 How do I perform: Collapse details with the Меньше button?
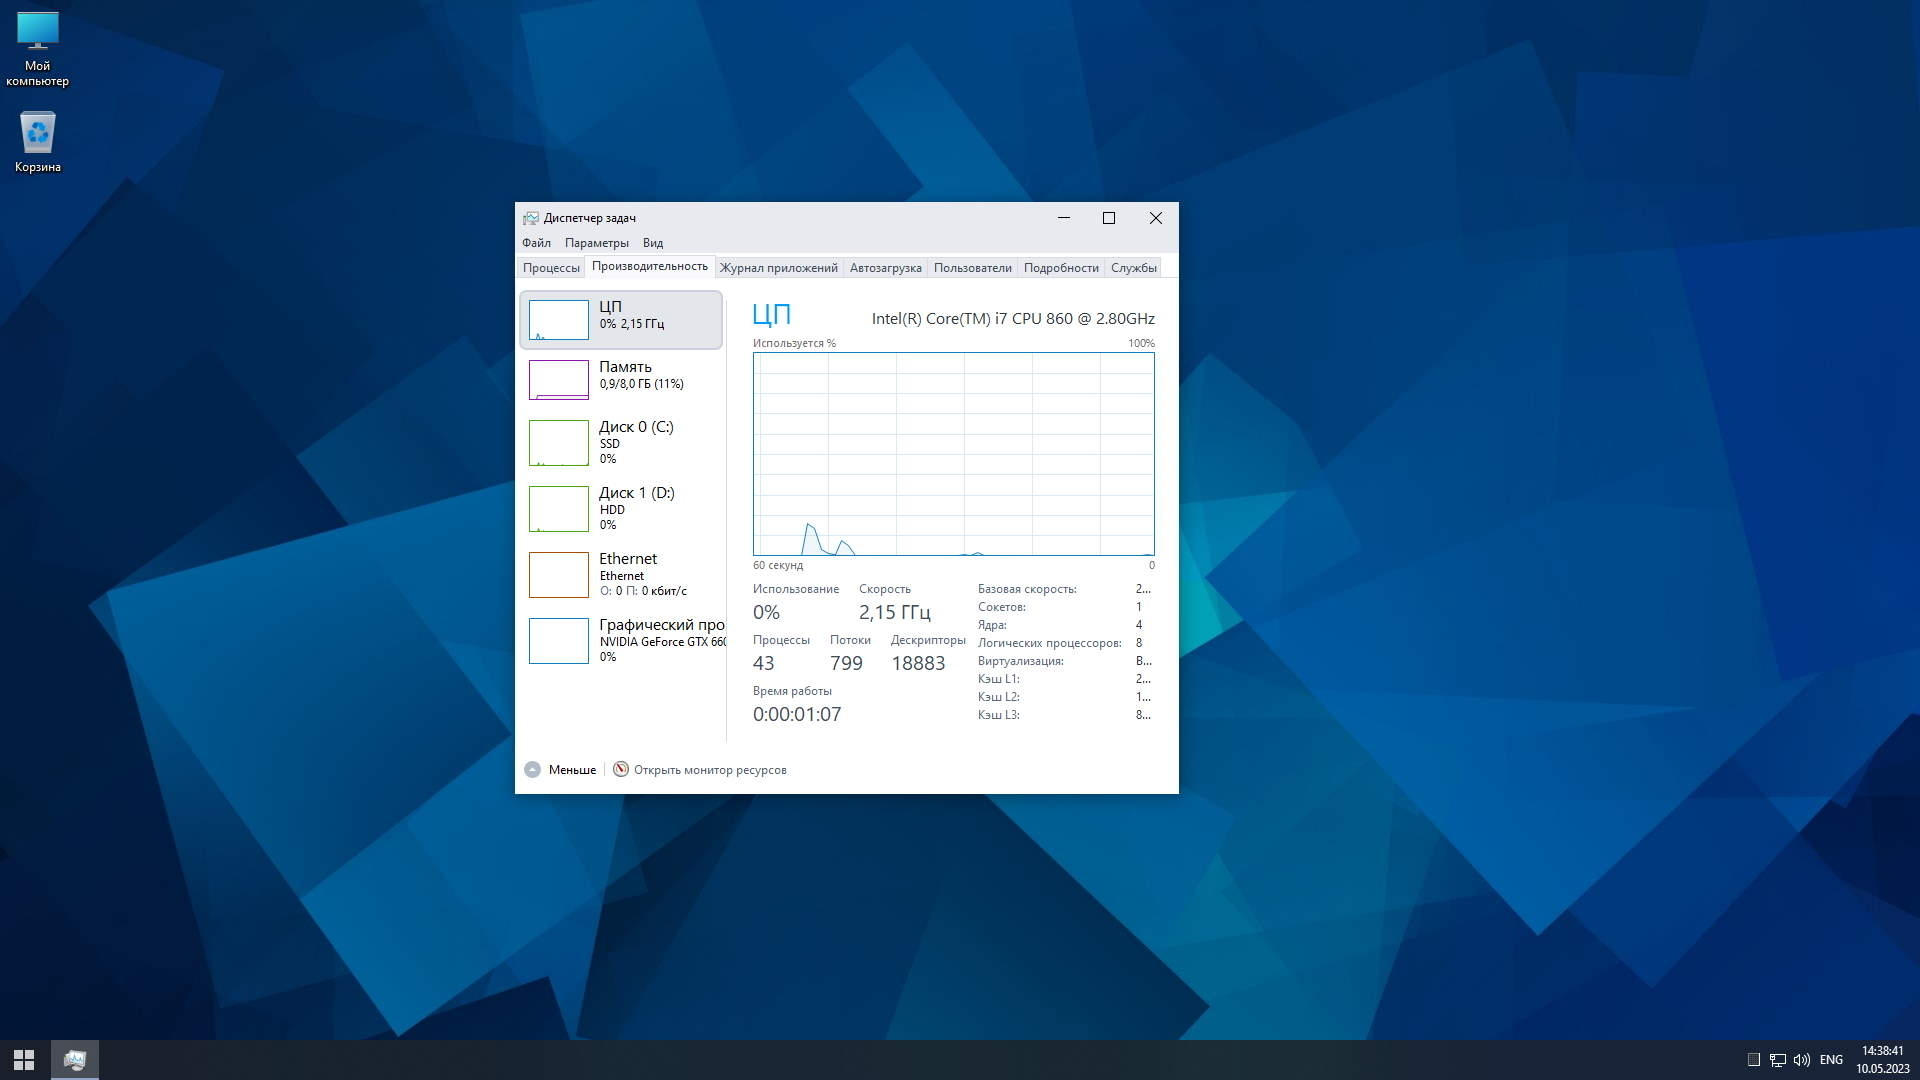(561, 769)
